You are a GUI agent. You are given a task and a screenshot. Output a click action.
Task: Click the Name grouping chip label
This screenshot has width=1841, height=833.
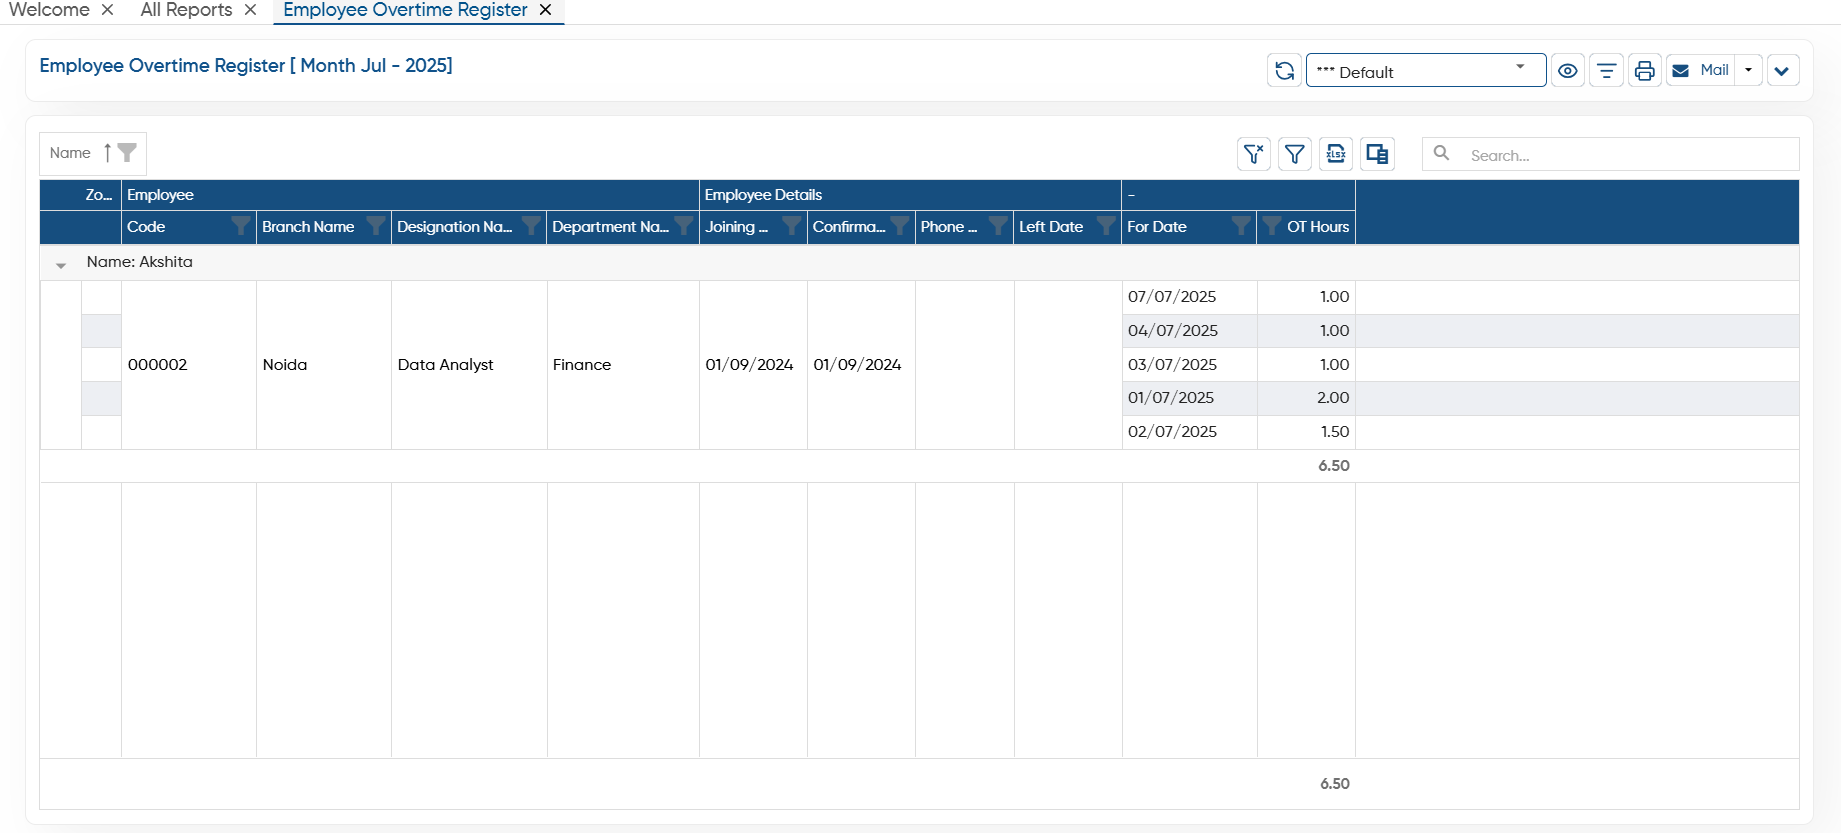tap(70, 153)
